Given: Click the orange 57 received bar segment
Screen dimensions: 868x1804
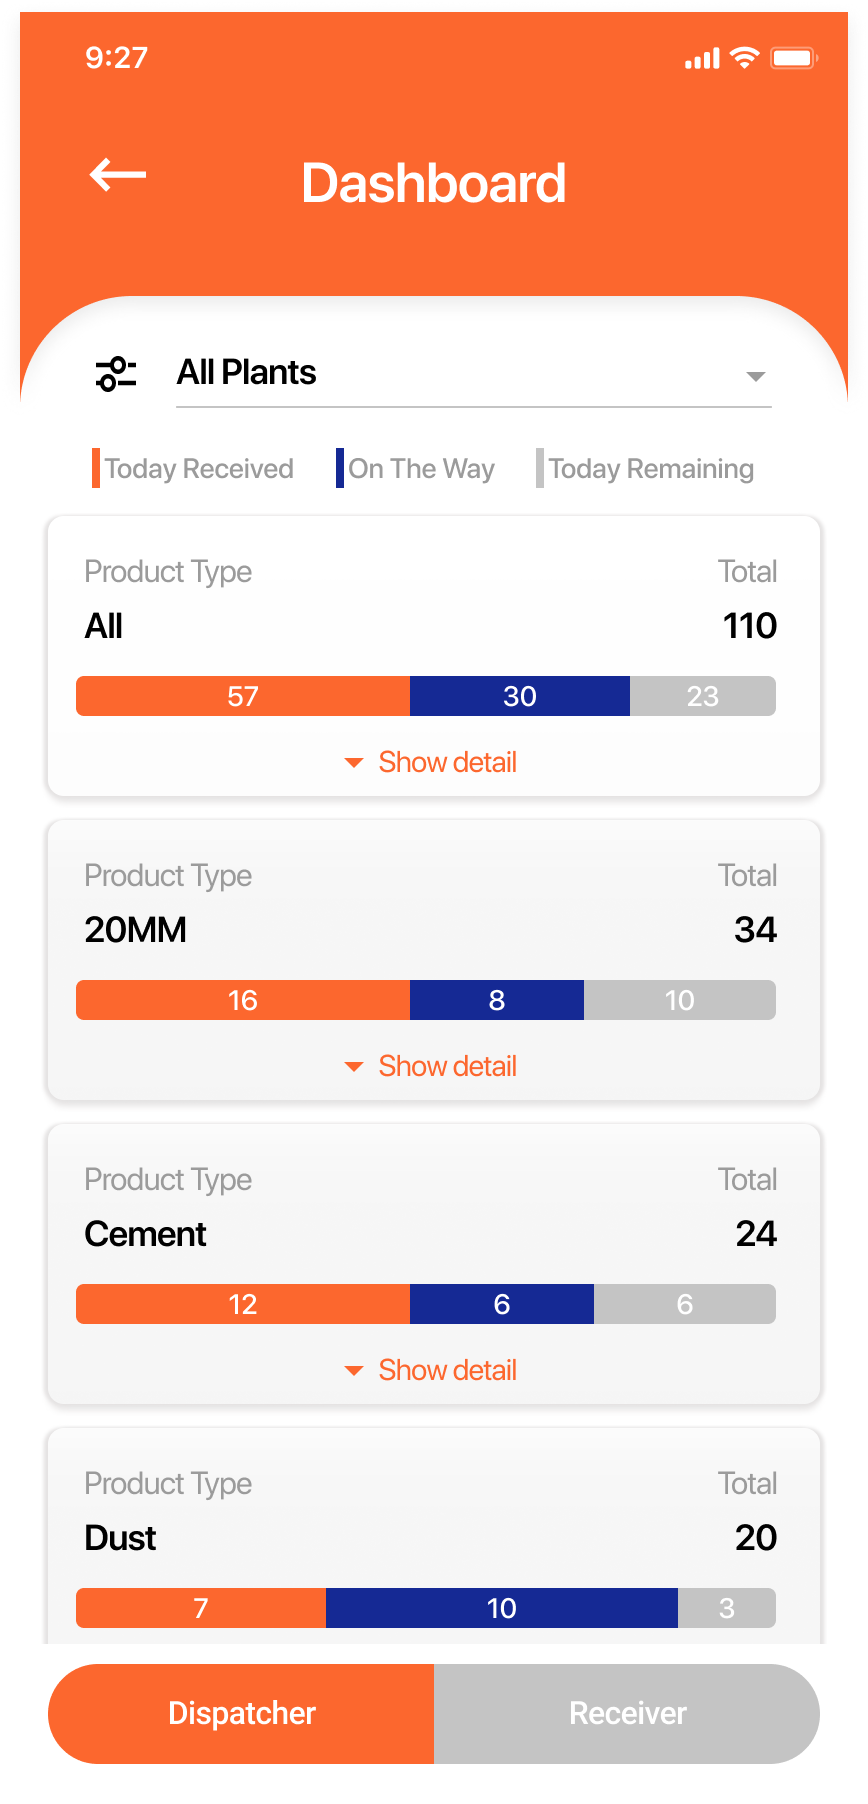Looking at the screenshot, I should (243, 696).
